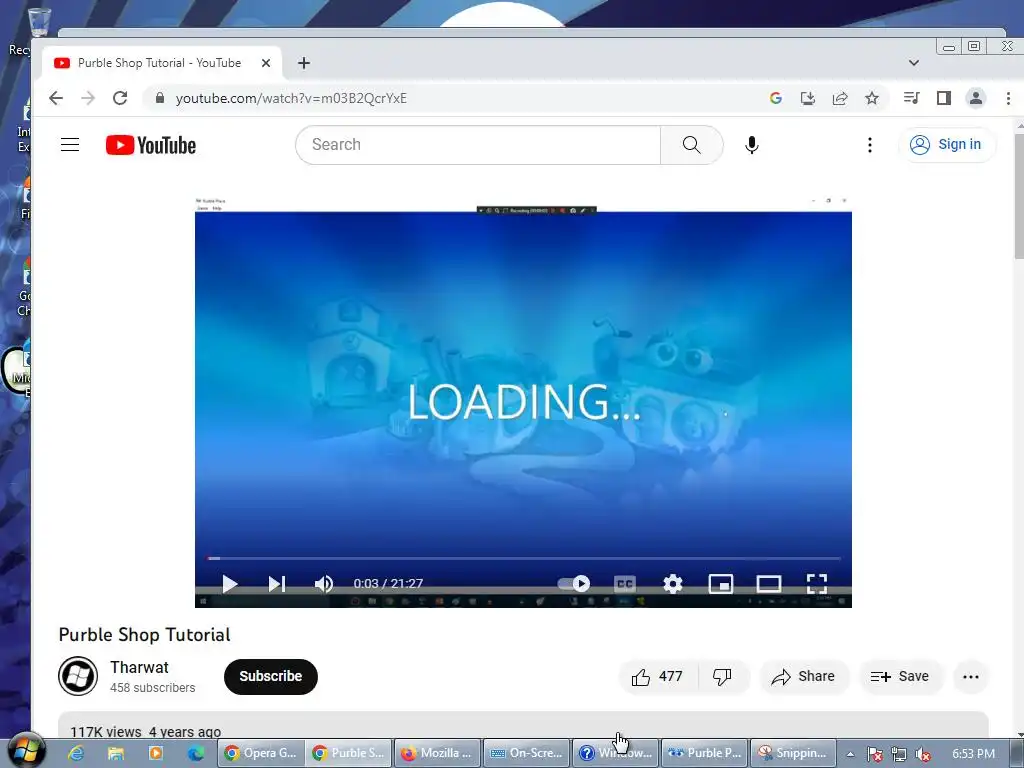Screen dimensions: 1024x768
Task: Switch to On-Screen Keyboard taskbar item
Action: point(526,753)
